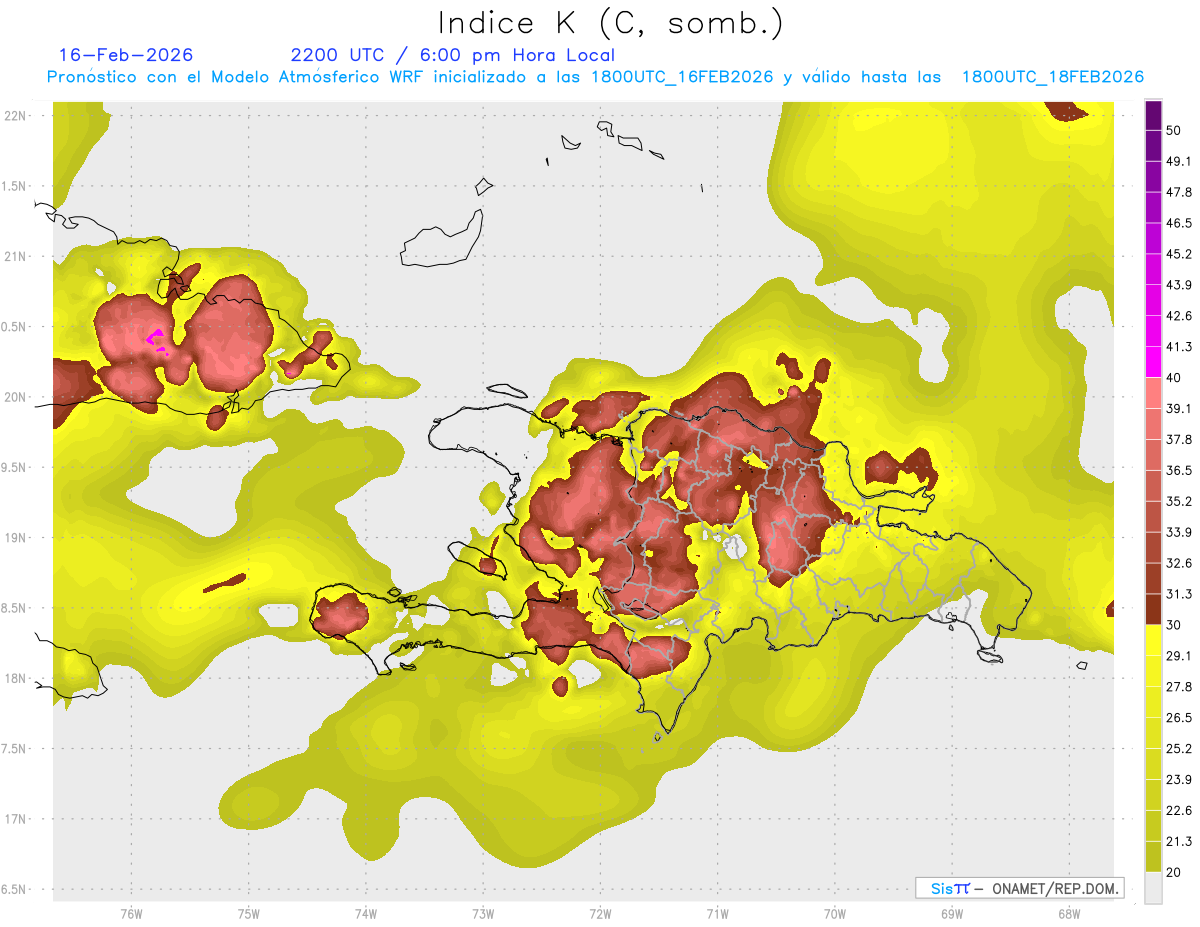Click the legend value '26.5'

[x=1178, y=718]
